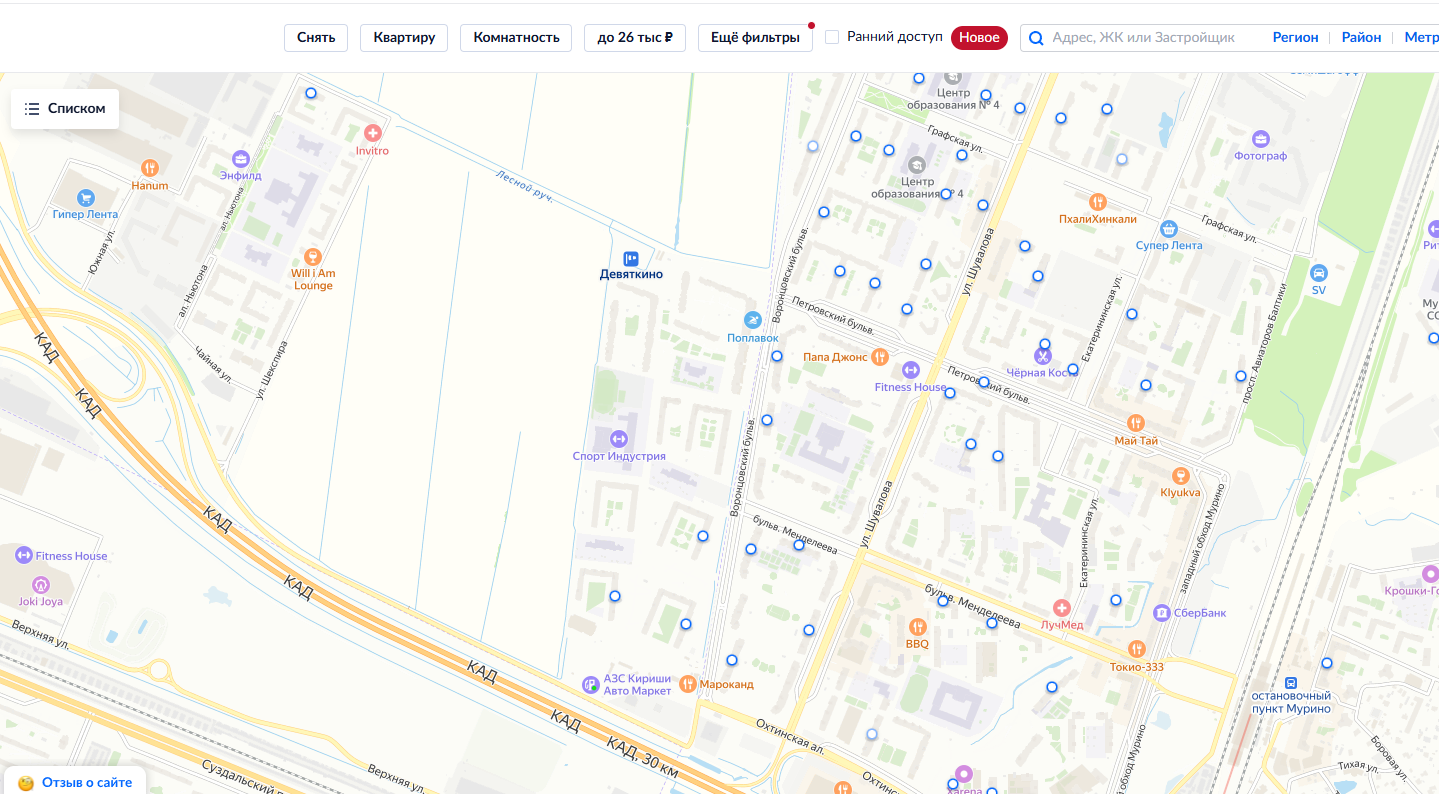This screenshot has width=1439, height=794.
Task: Click the ЛучМед medical cross icon
Action: coord(1062,607)
